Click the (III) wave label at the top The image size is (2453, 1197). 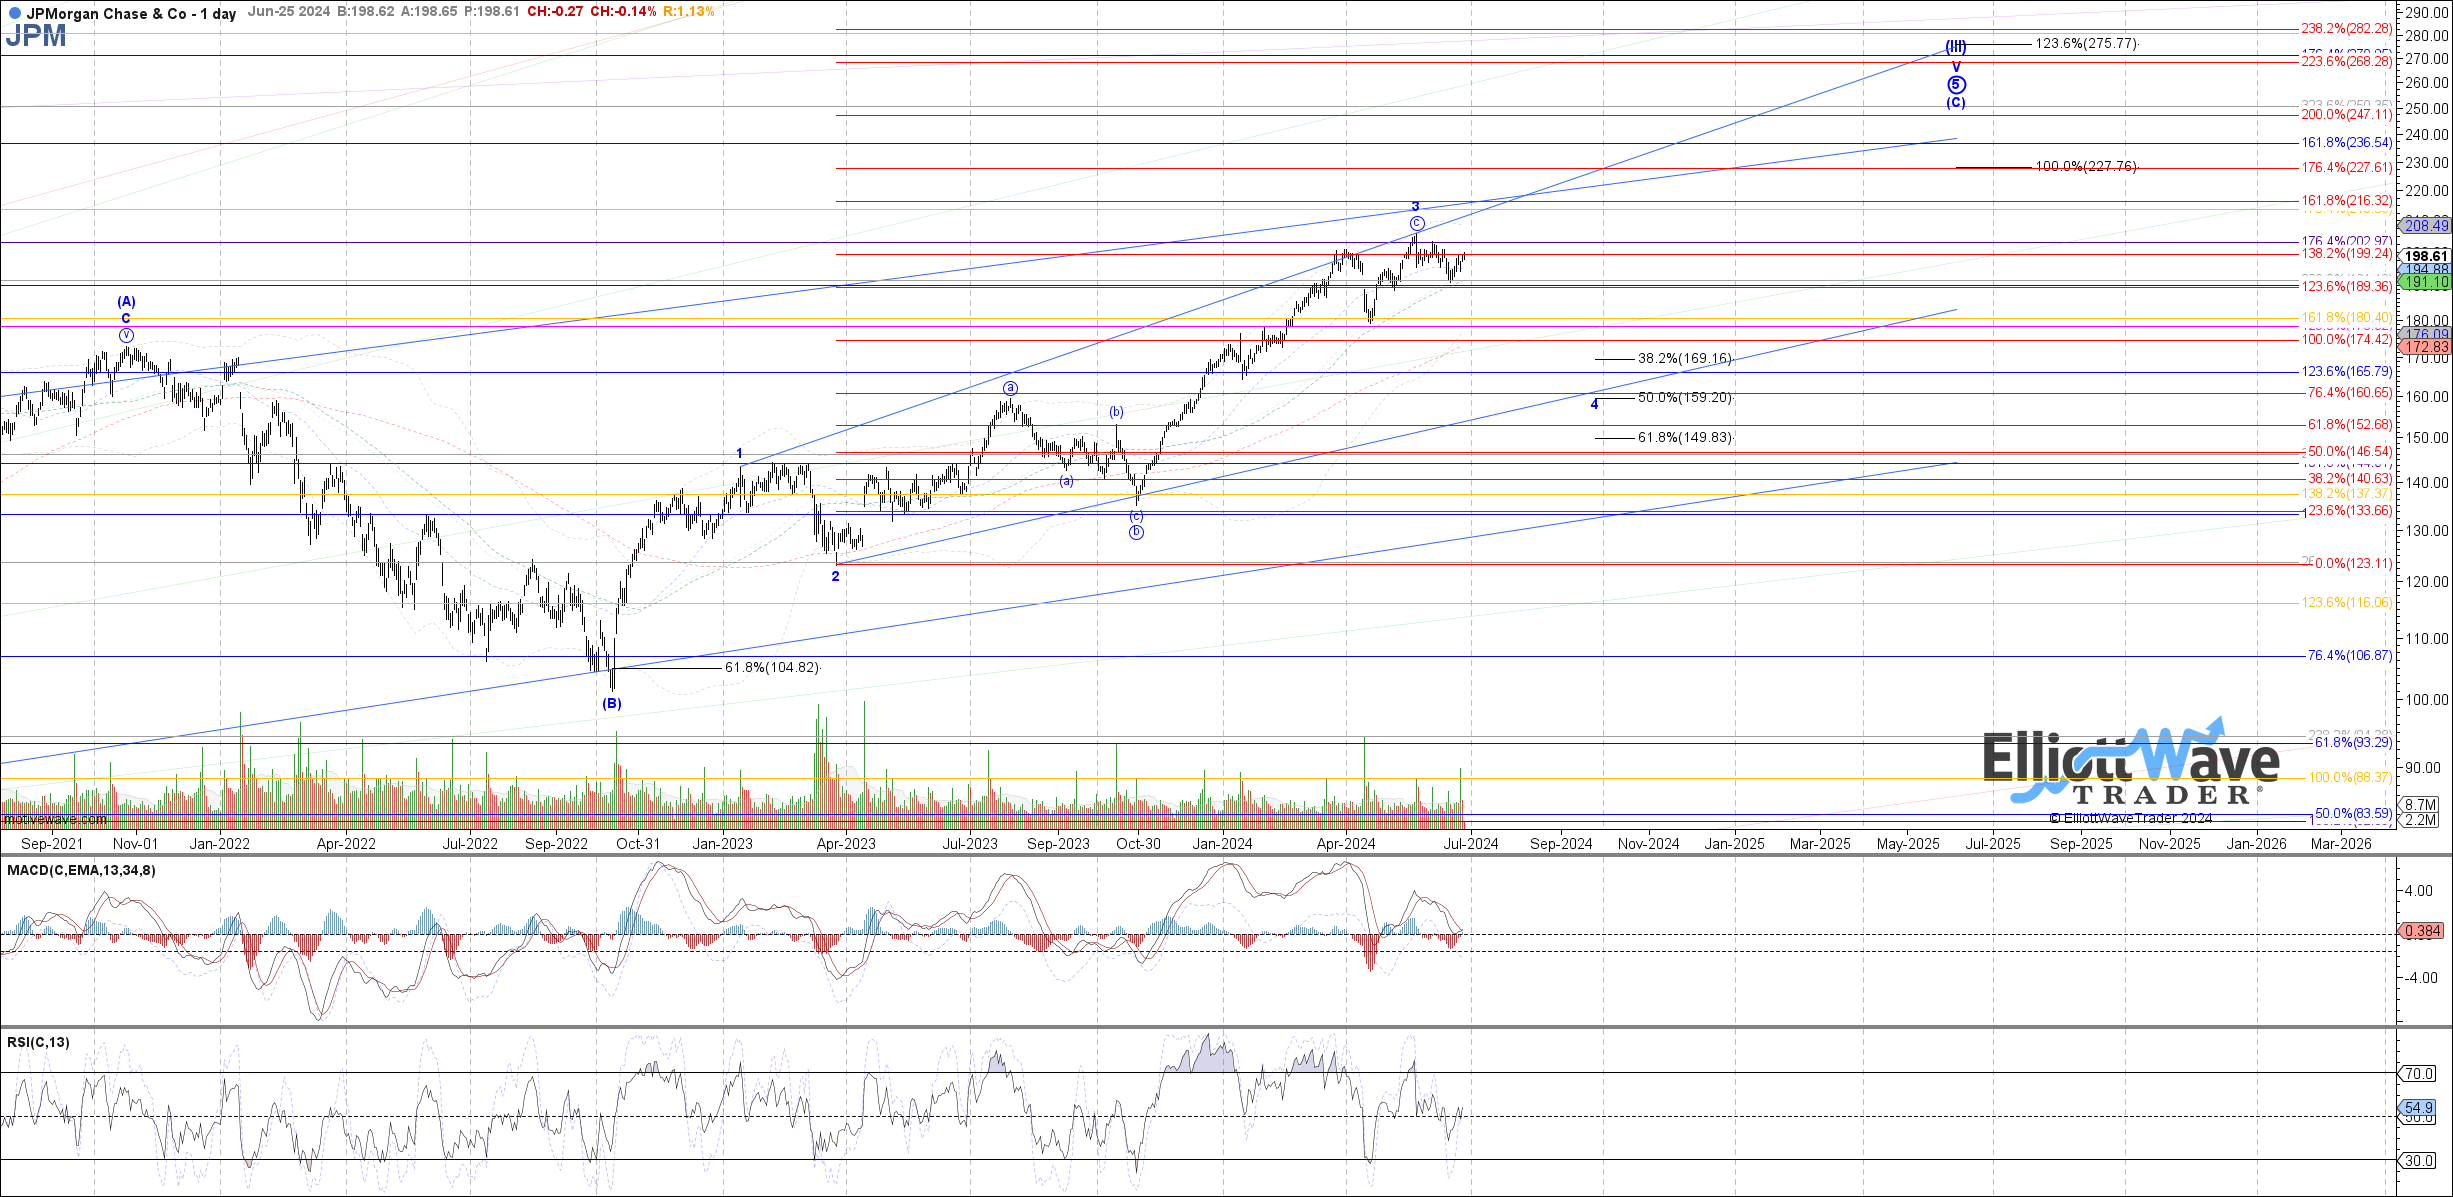click(x=1956, y=46)
